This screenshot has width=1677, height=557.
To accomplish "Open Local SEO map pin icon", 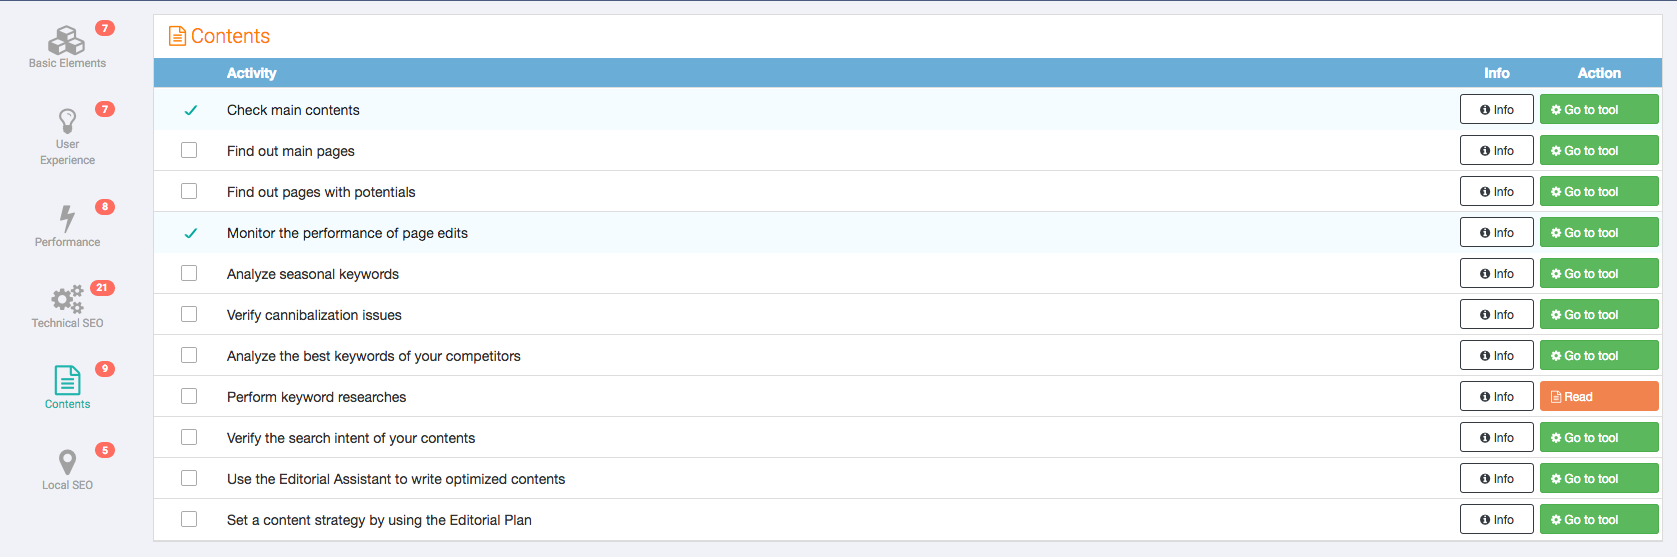I will [67, 462].
